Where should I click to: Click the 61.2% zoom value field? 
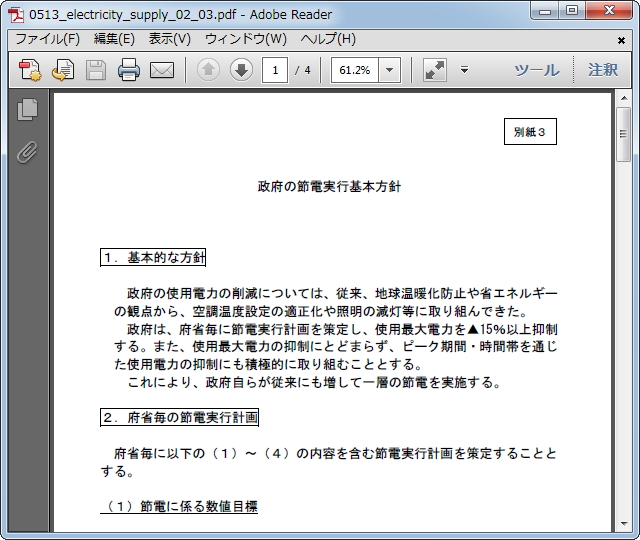(355, 70)
